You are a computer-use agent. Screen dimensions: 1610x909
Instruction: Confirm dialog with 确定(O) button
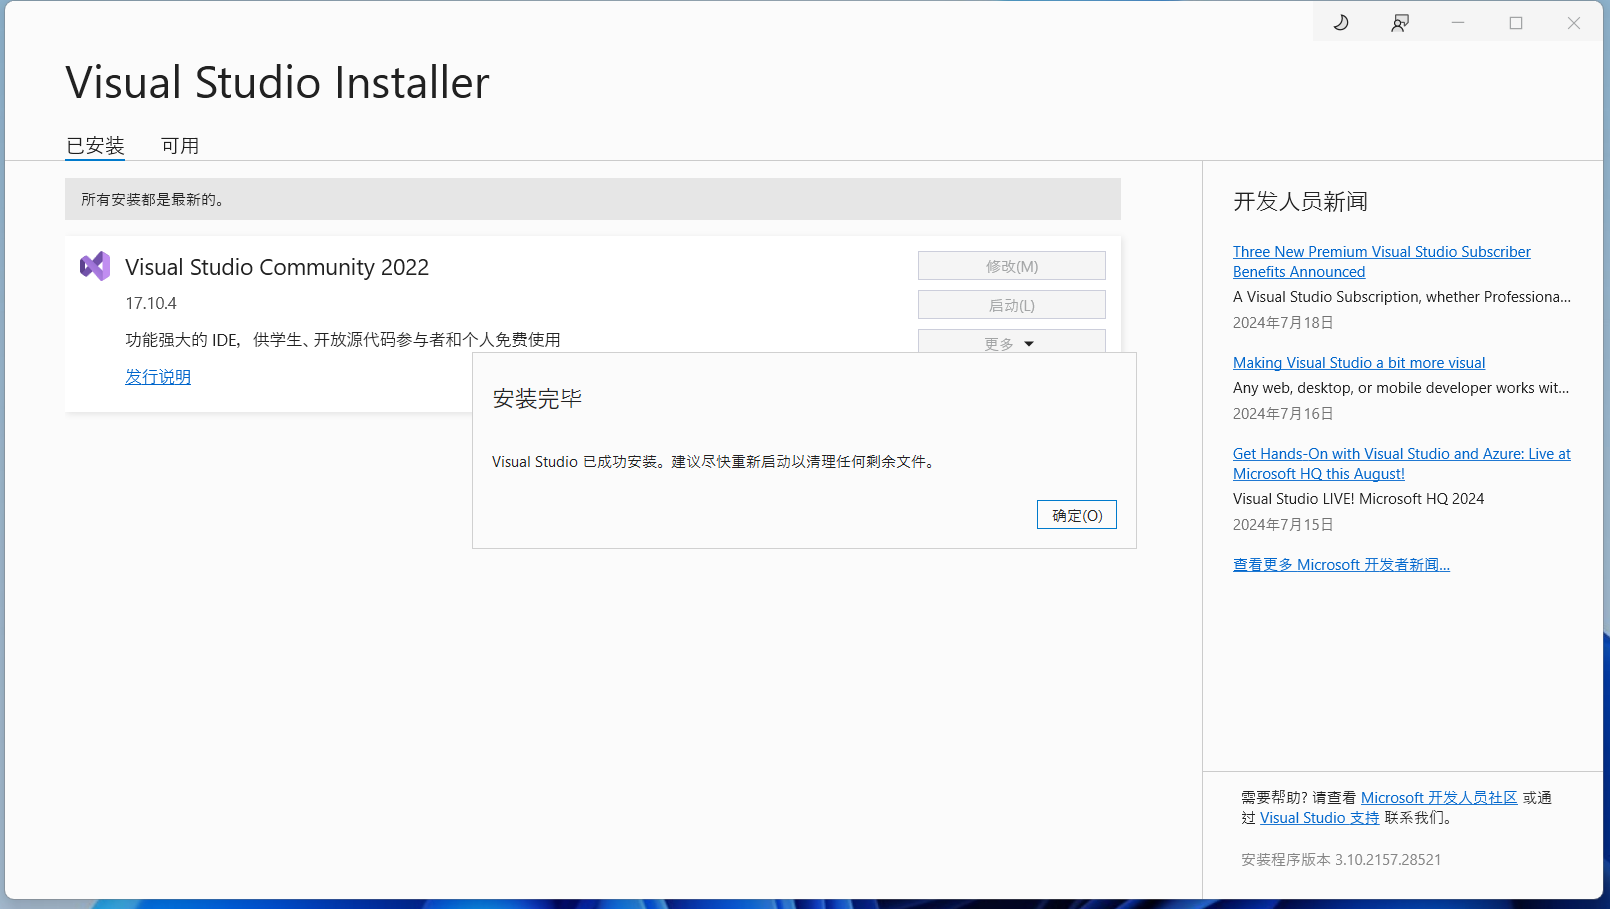[x=1077, y=515]
